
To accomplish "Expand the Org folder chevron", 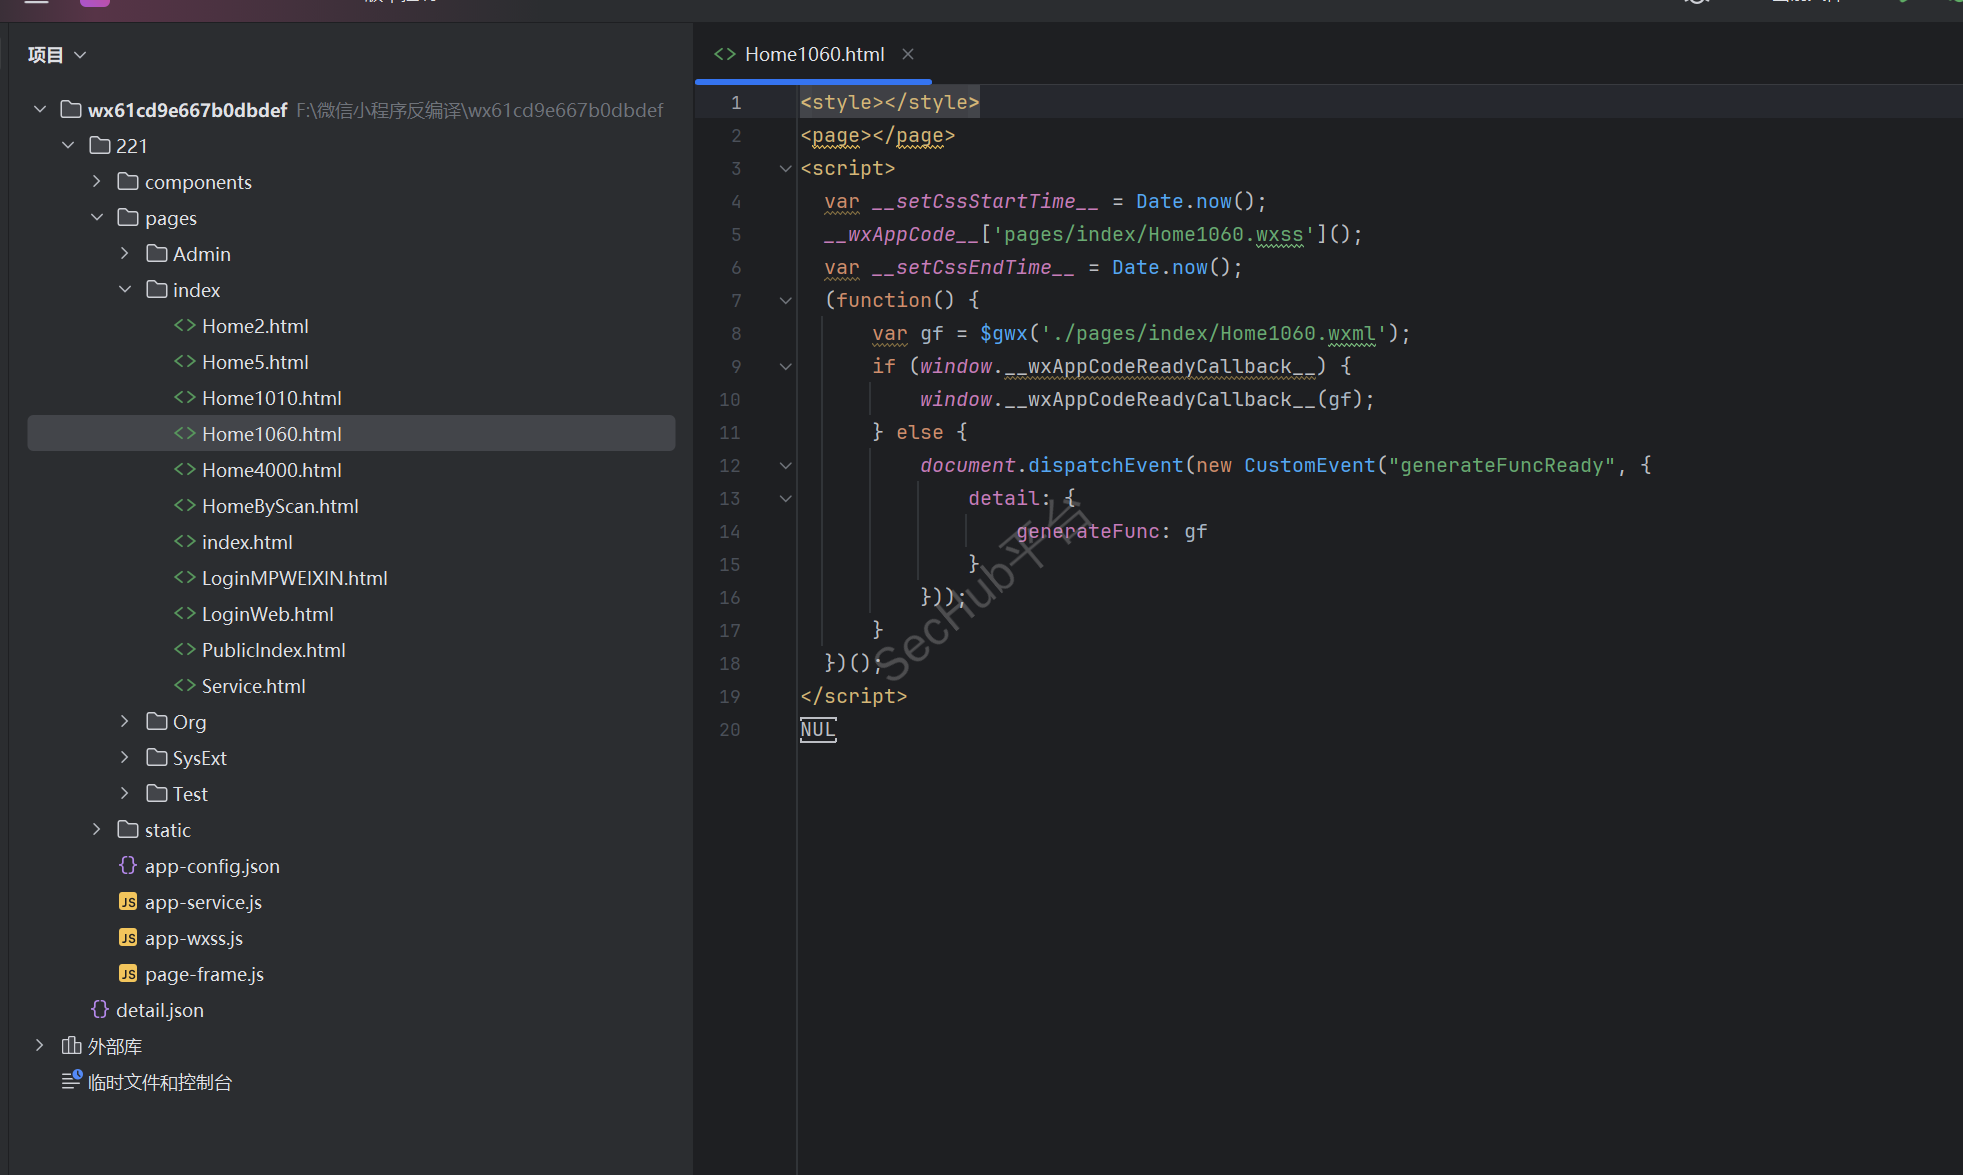I will coord(124,721).
